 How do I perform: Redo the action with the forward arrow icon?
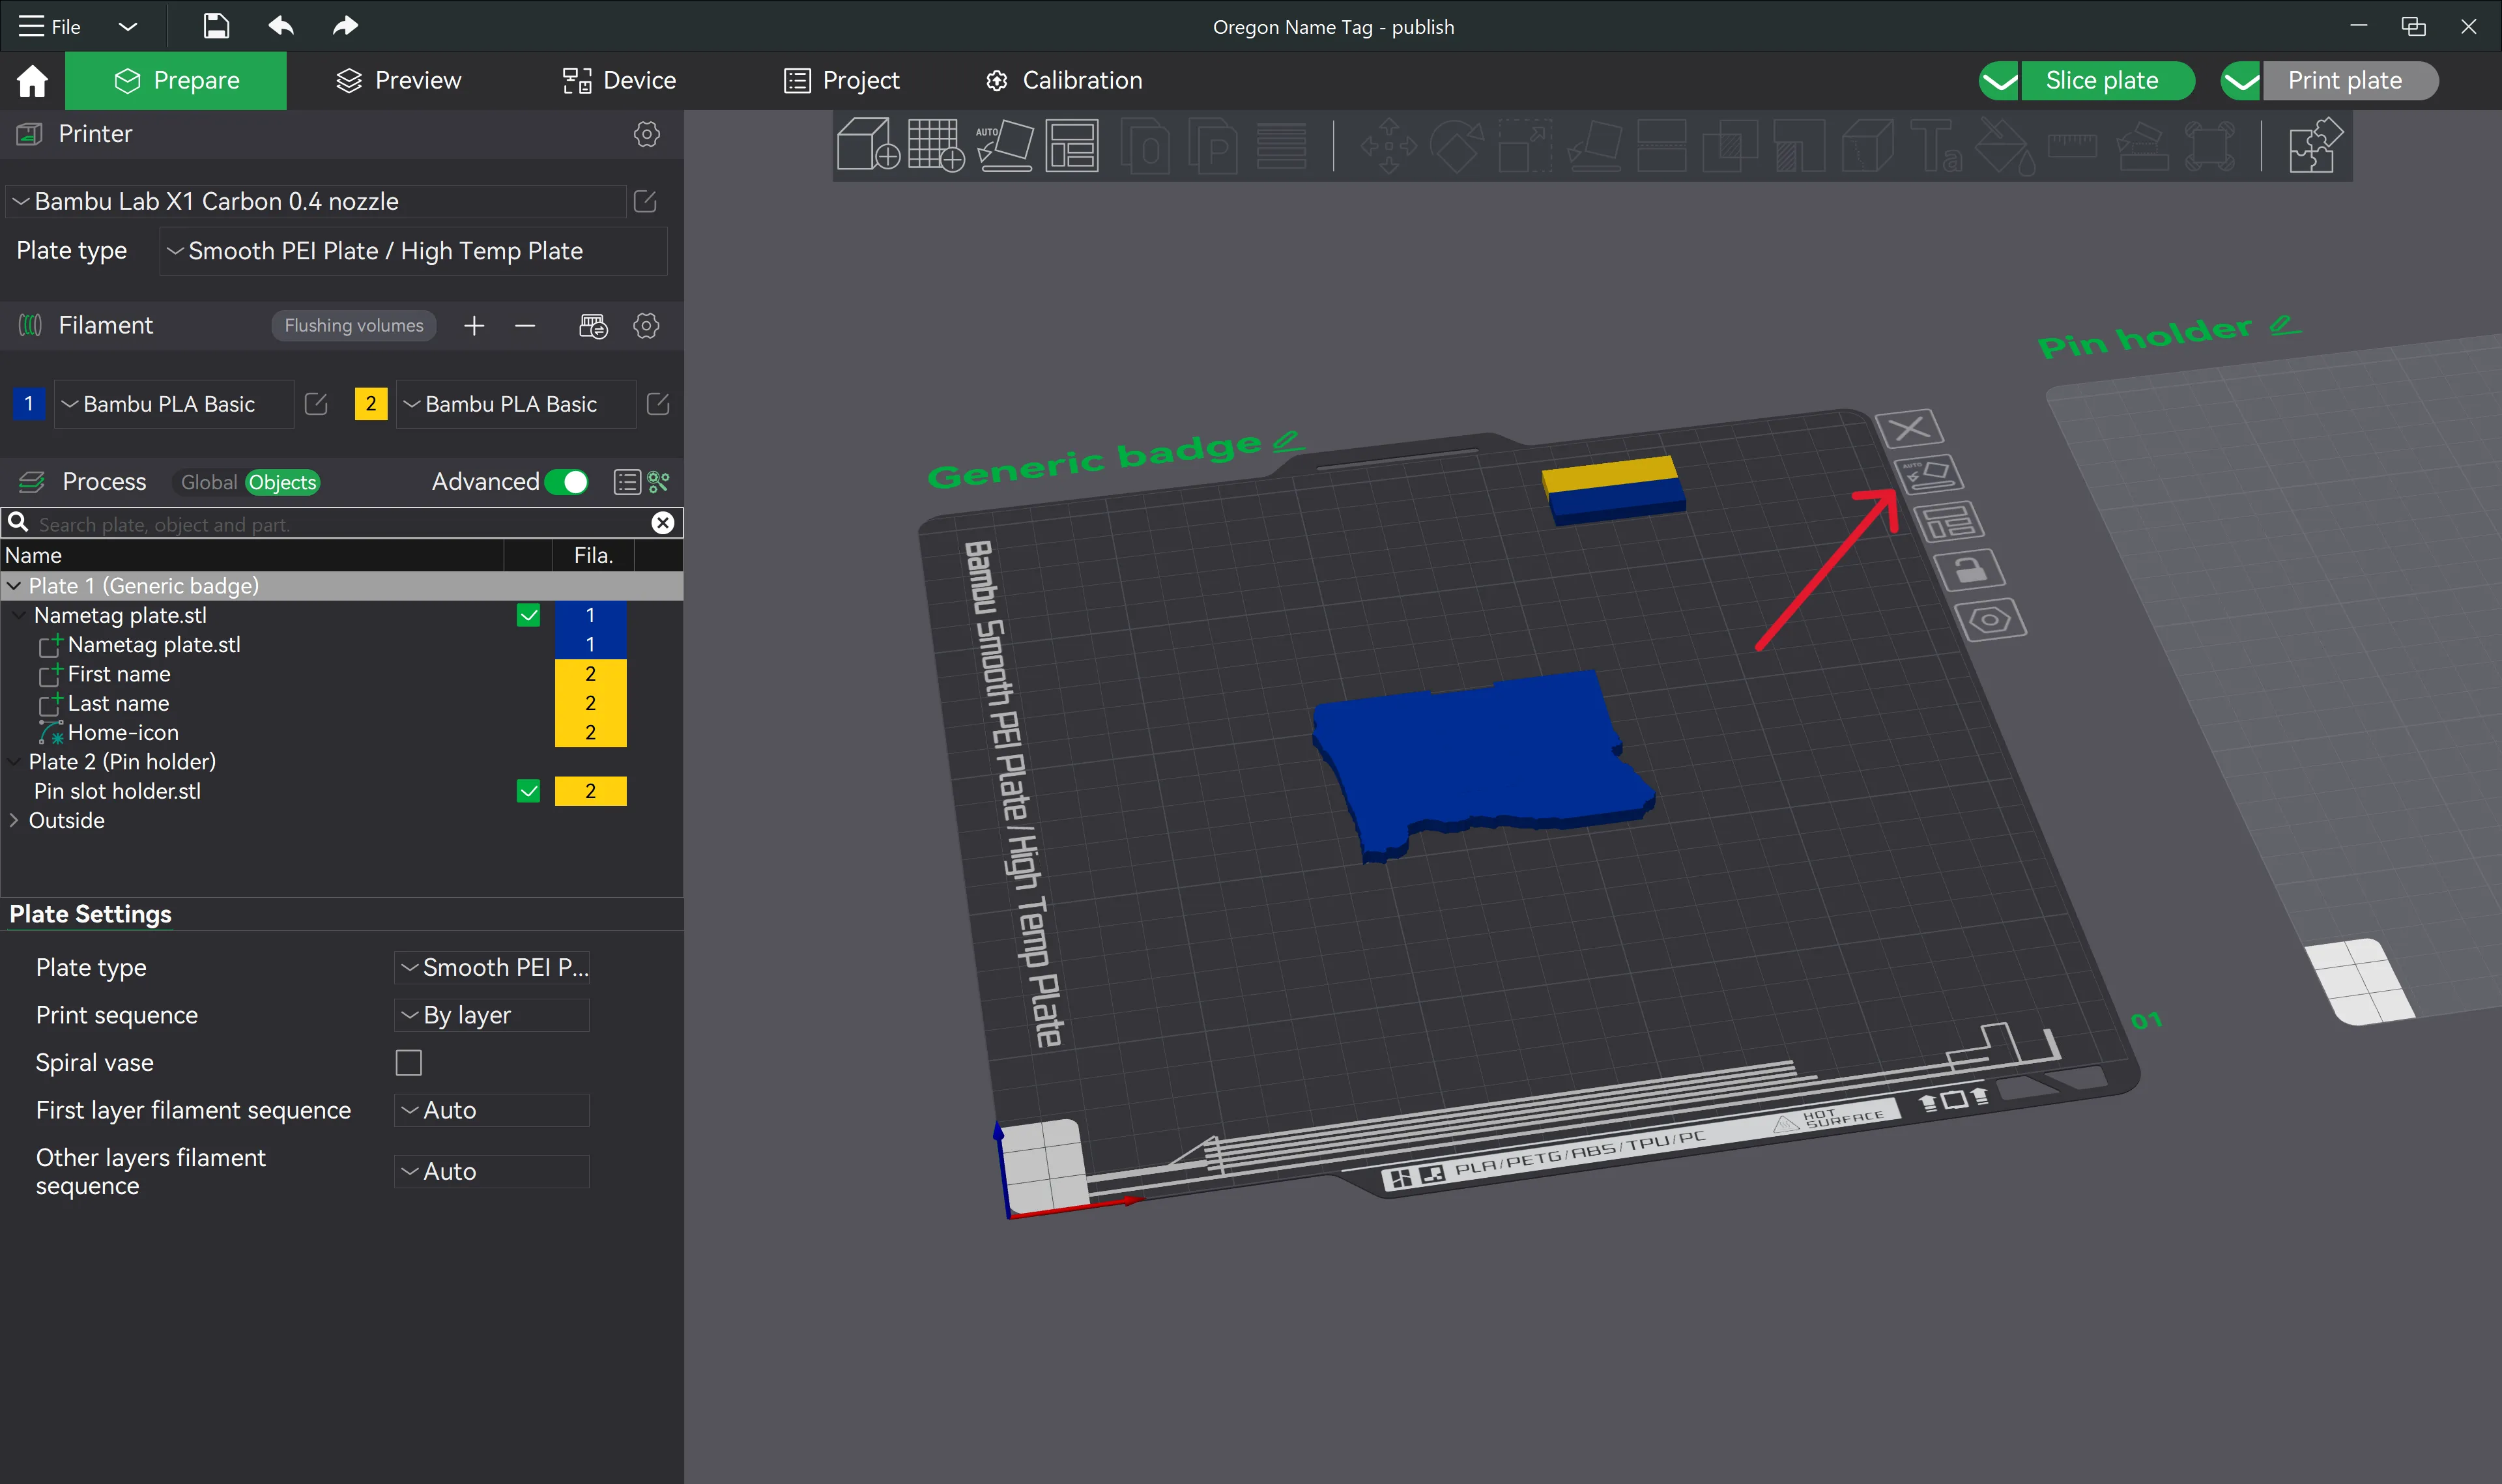tap(345, 26)
